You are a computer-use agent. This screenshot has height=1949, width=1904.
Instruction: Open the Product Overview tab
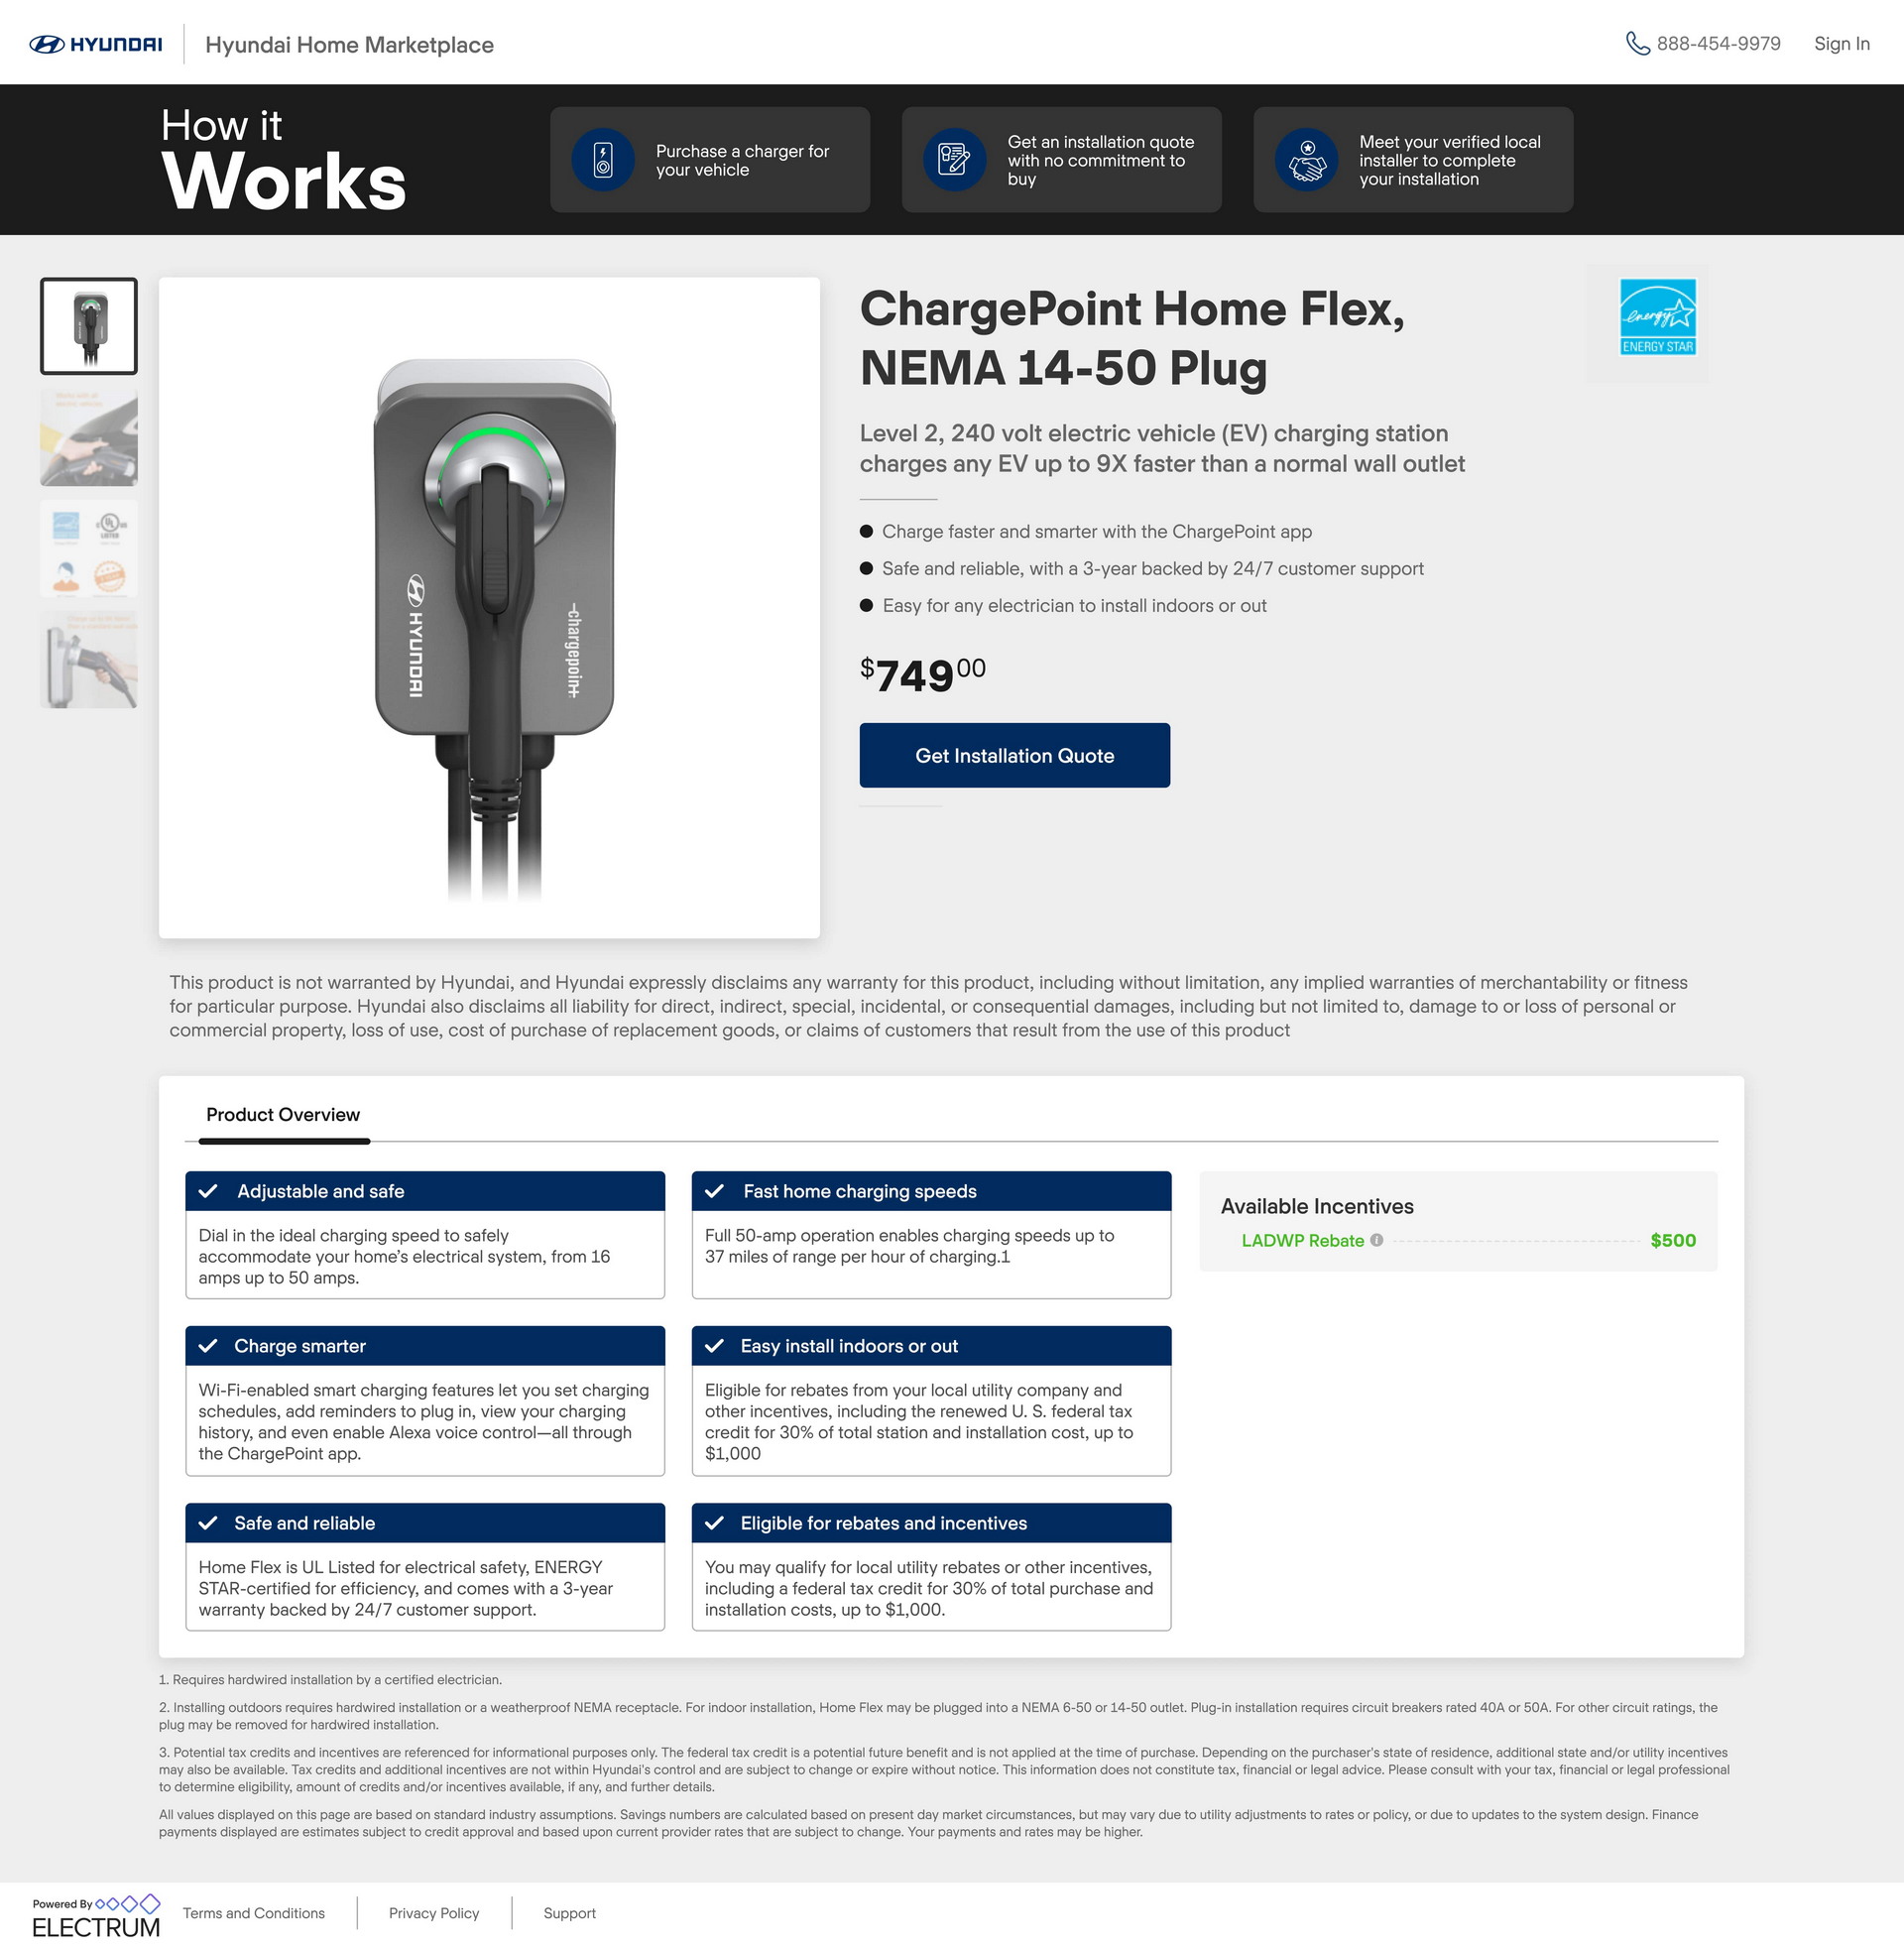[x=283, y=1115]
